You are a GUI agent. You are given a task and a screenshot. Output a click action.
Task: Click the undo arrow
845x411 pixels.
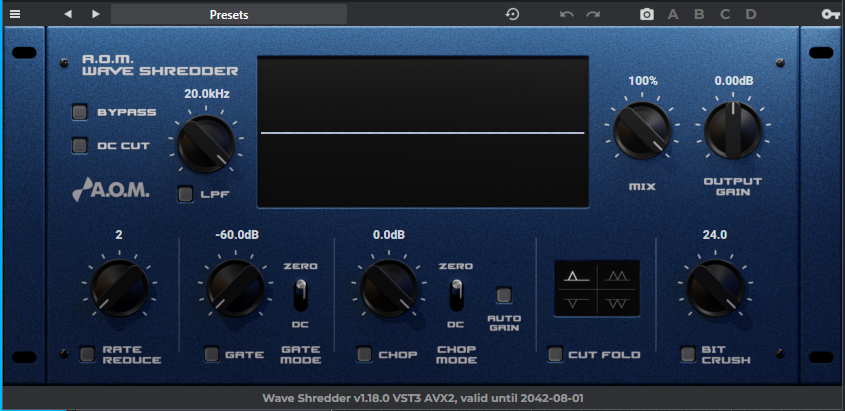(x=566, y=15)
